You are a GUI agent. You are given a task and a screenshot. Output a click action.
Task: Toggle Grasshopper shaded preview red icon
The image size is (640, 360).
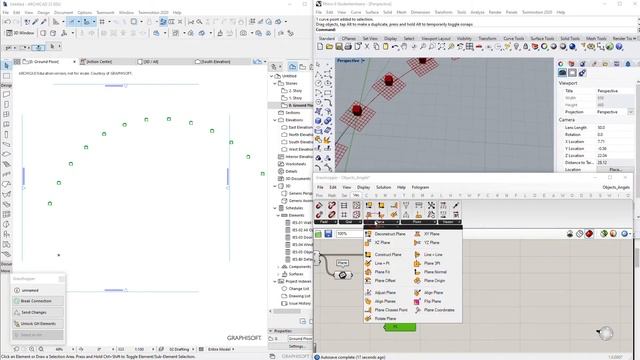(x=589, y=234)
